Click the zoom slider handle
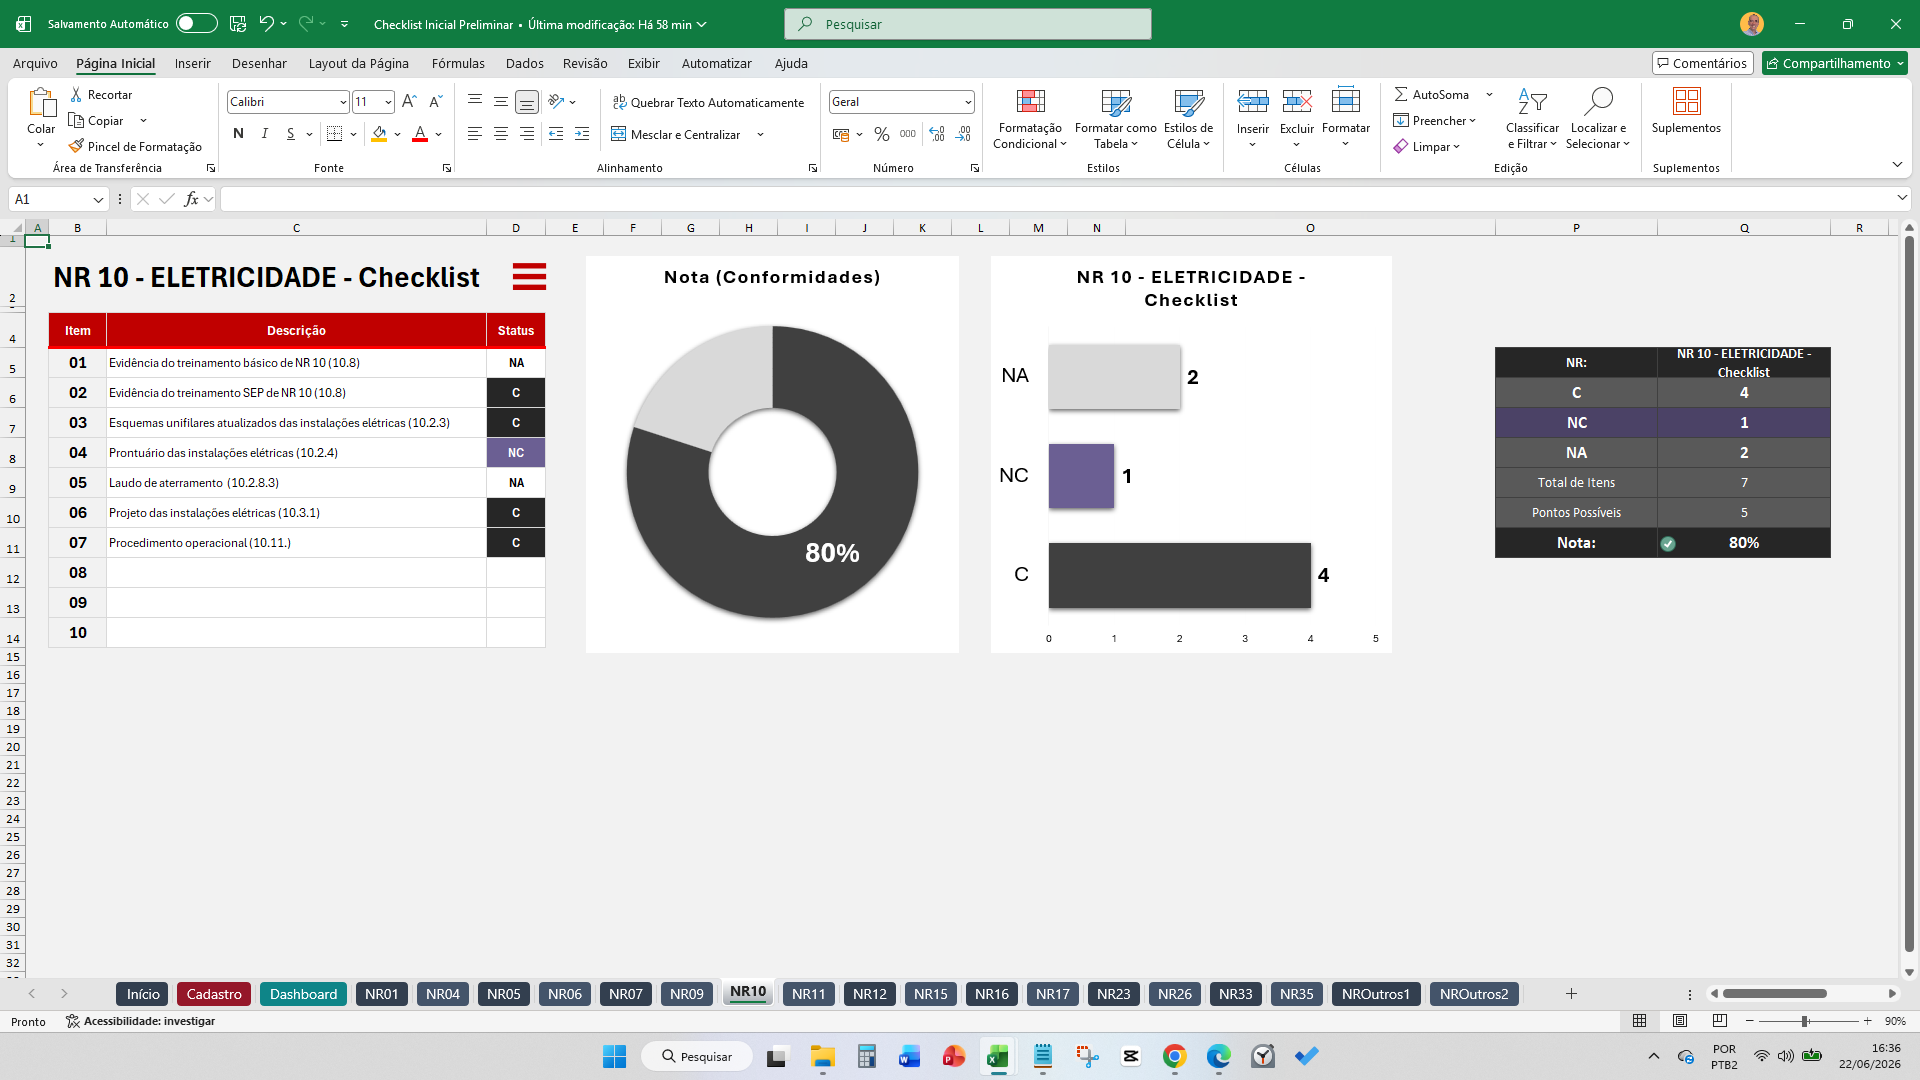 (1805, 1021)
